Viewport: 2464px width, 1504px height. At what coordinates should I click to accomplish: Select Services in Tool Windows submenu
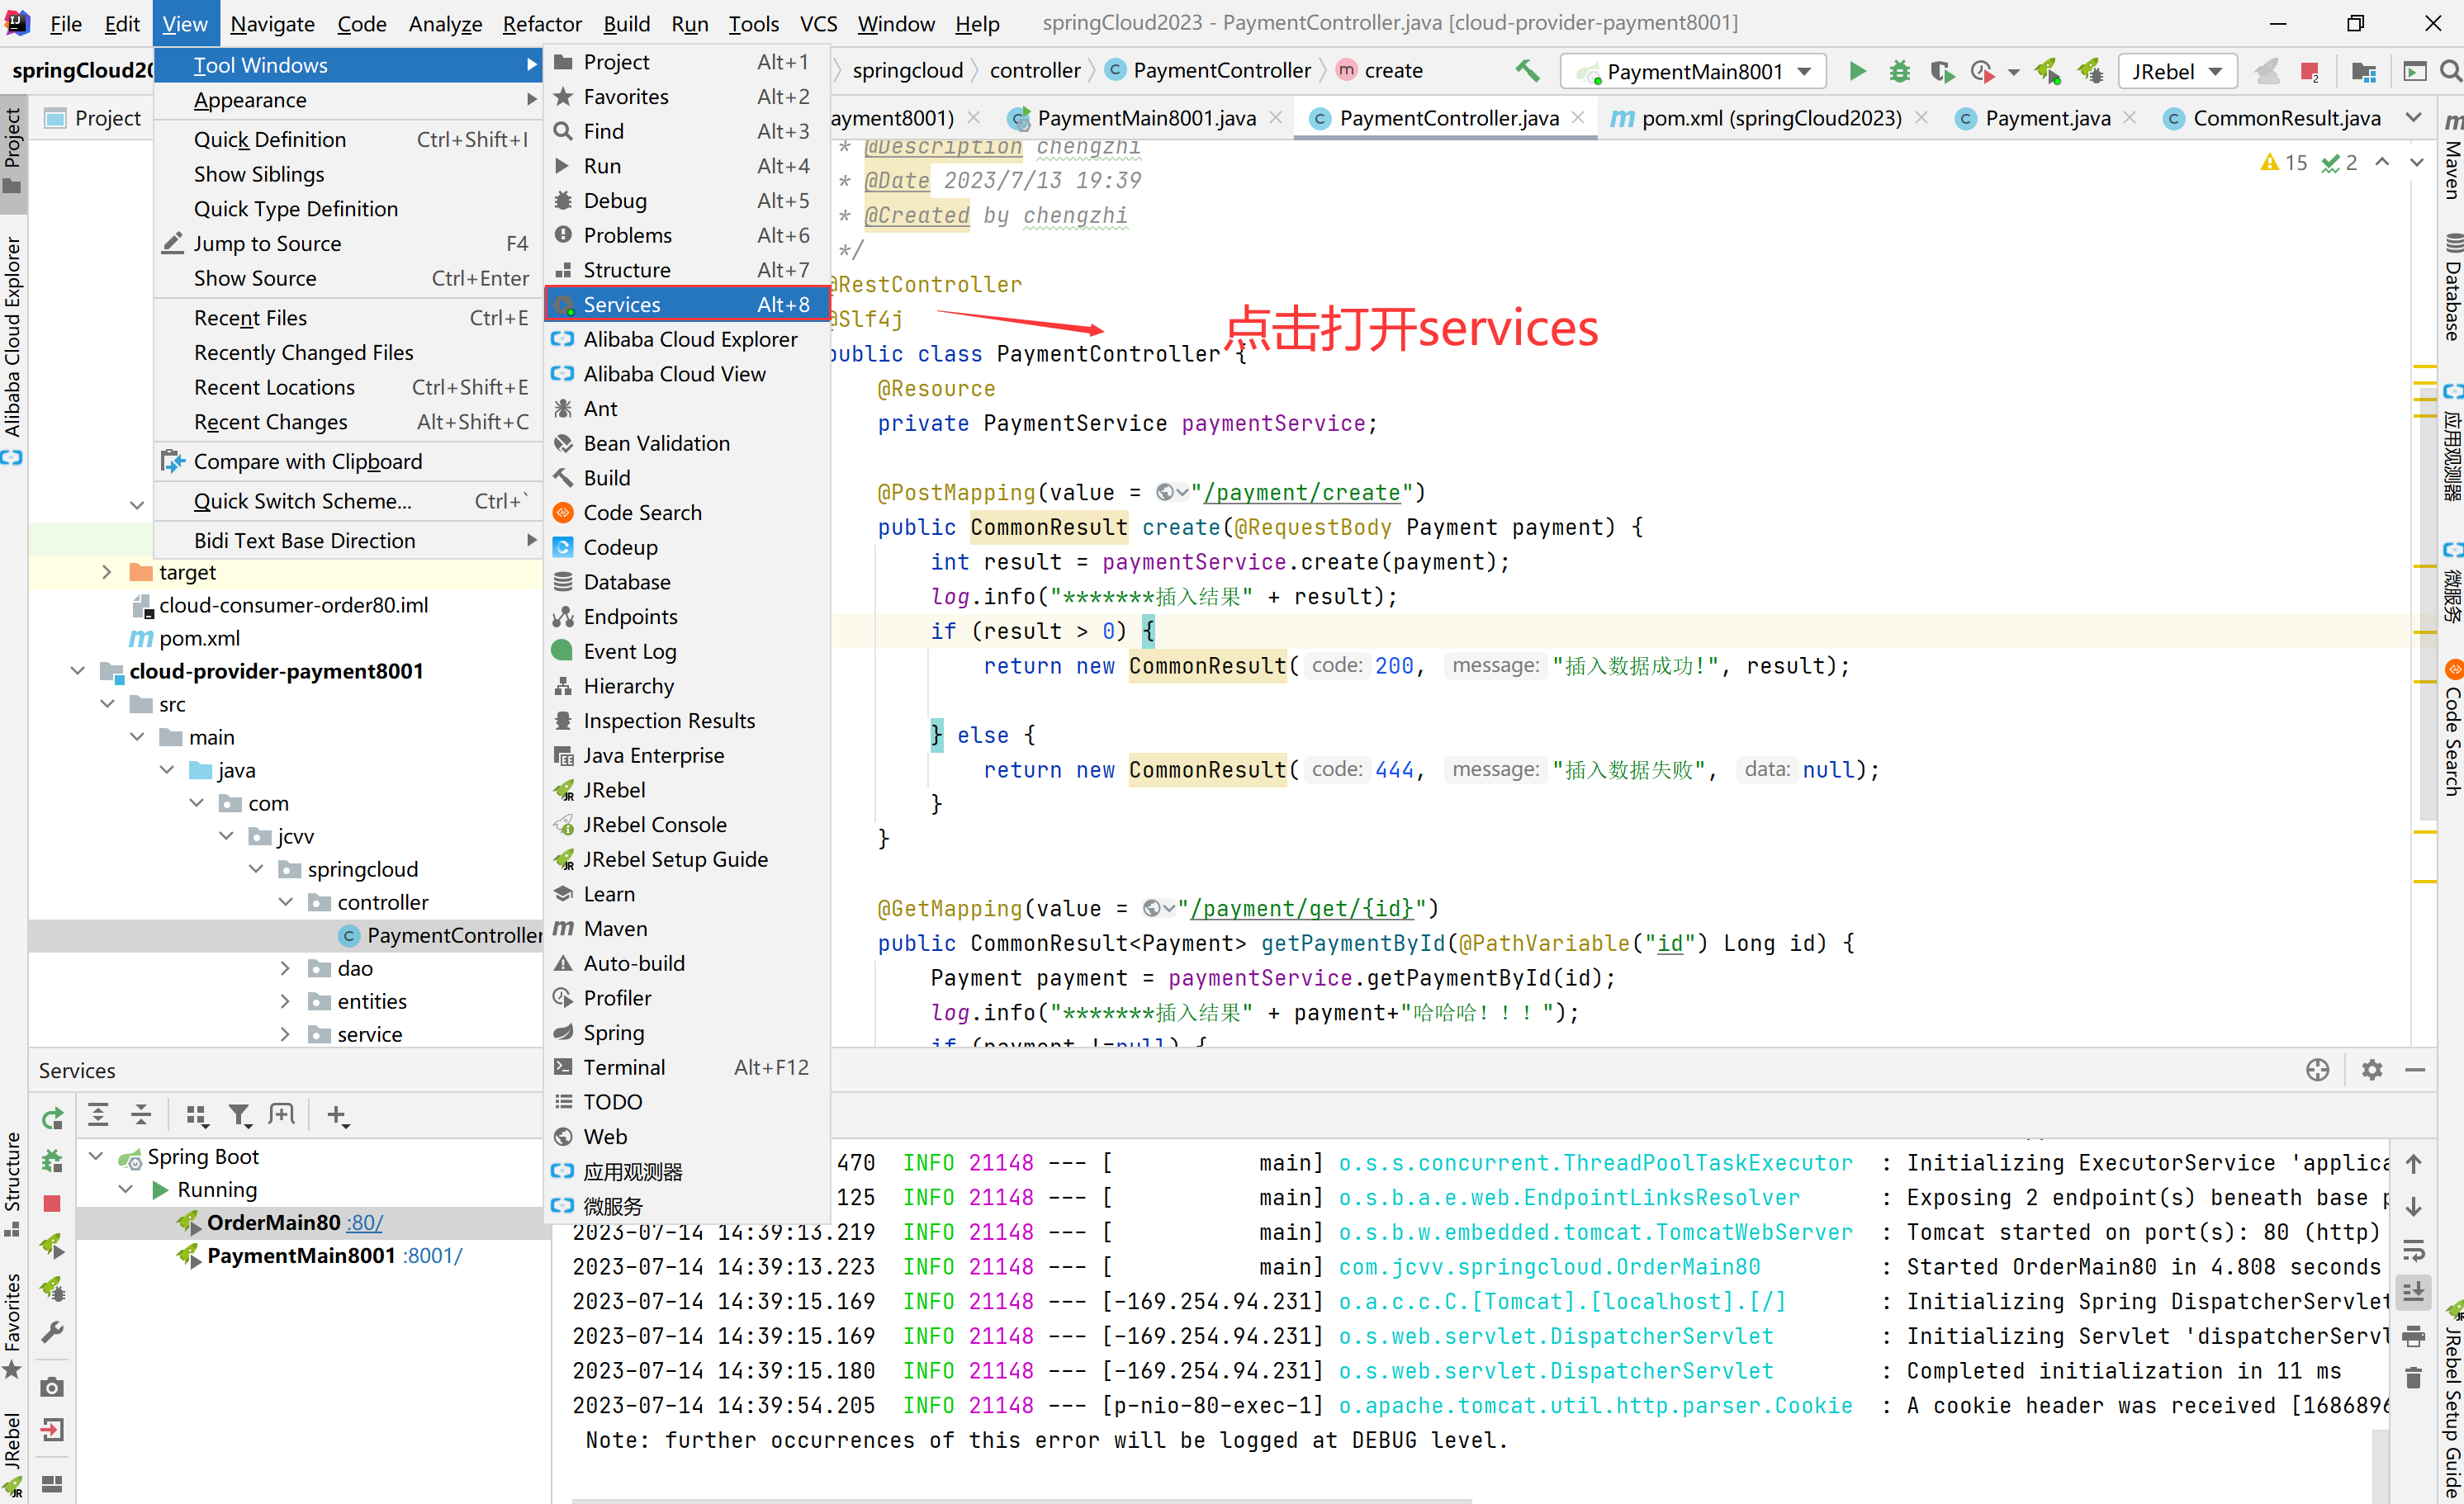(688, 304)
